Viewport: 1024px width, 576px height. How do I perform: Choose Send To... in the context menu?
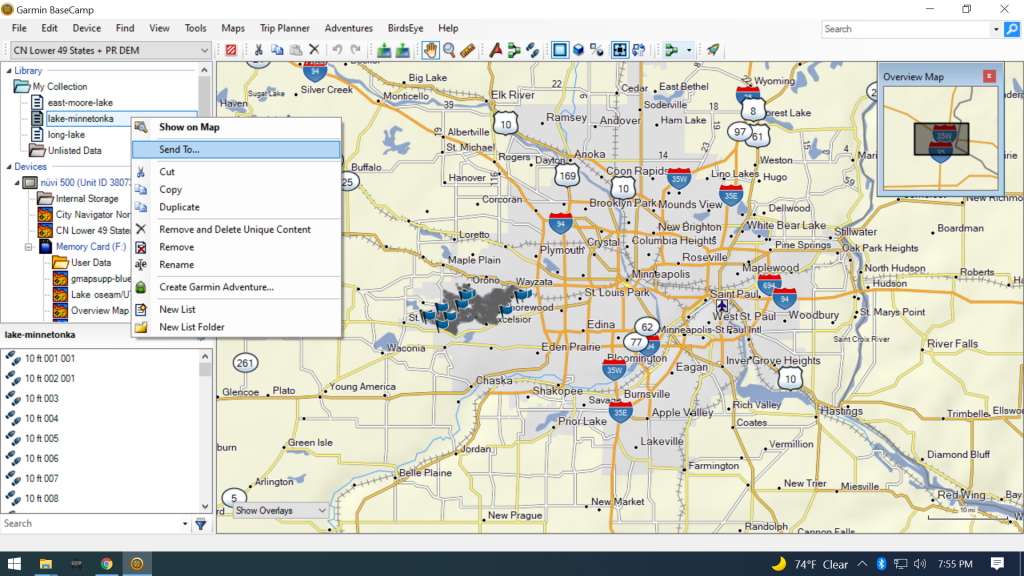[x=236, y=150]
